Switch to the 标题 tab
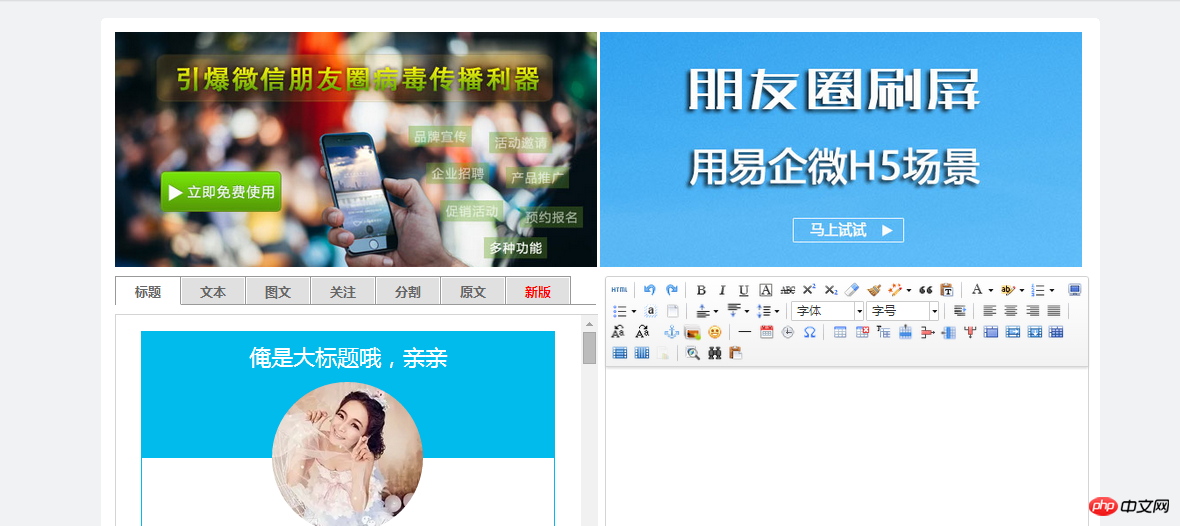 (x=148, y=292)
